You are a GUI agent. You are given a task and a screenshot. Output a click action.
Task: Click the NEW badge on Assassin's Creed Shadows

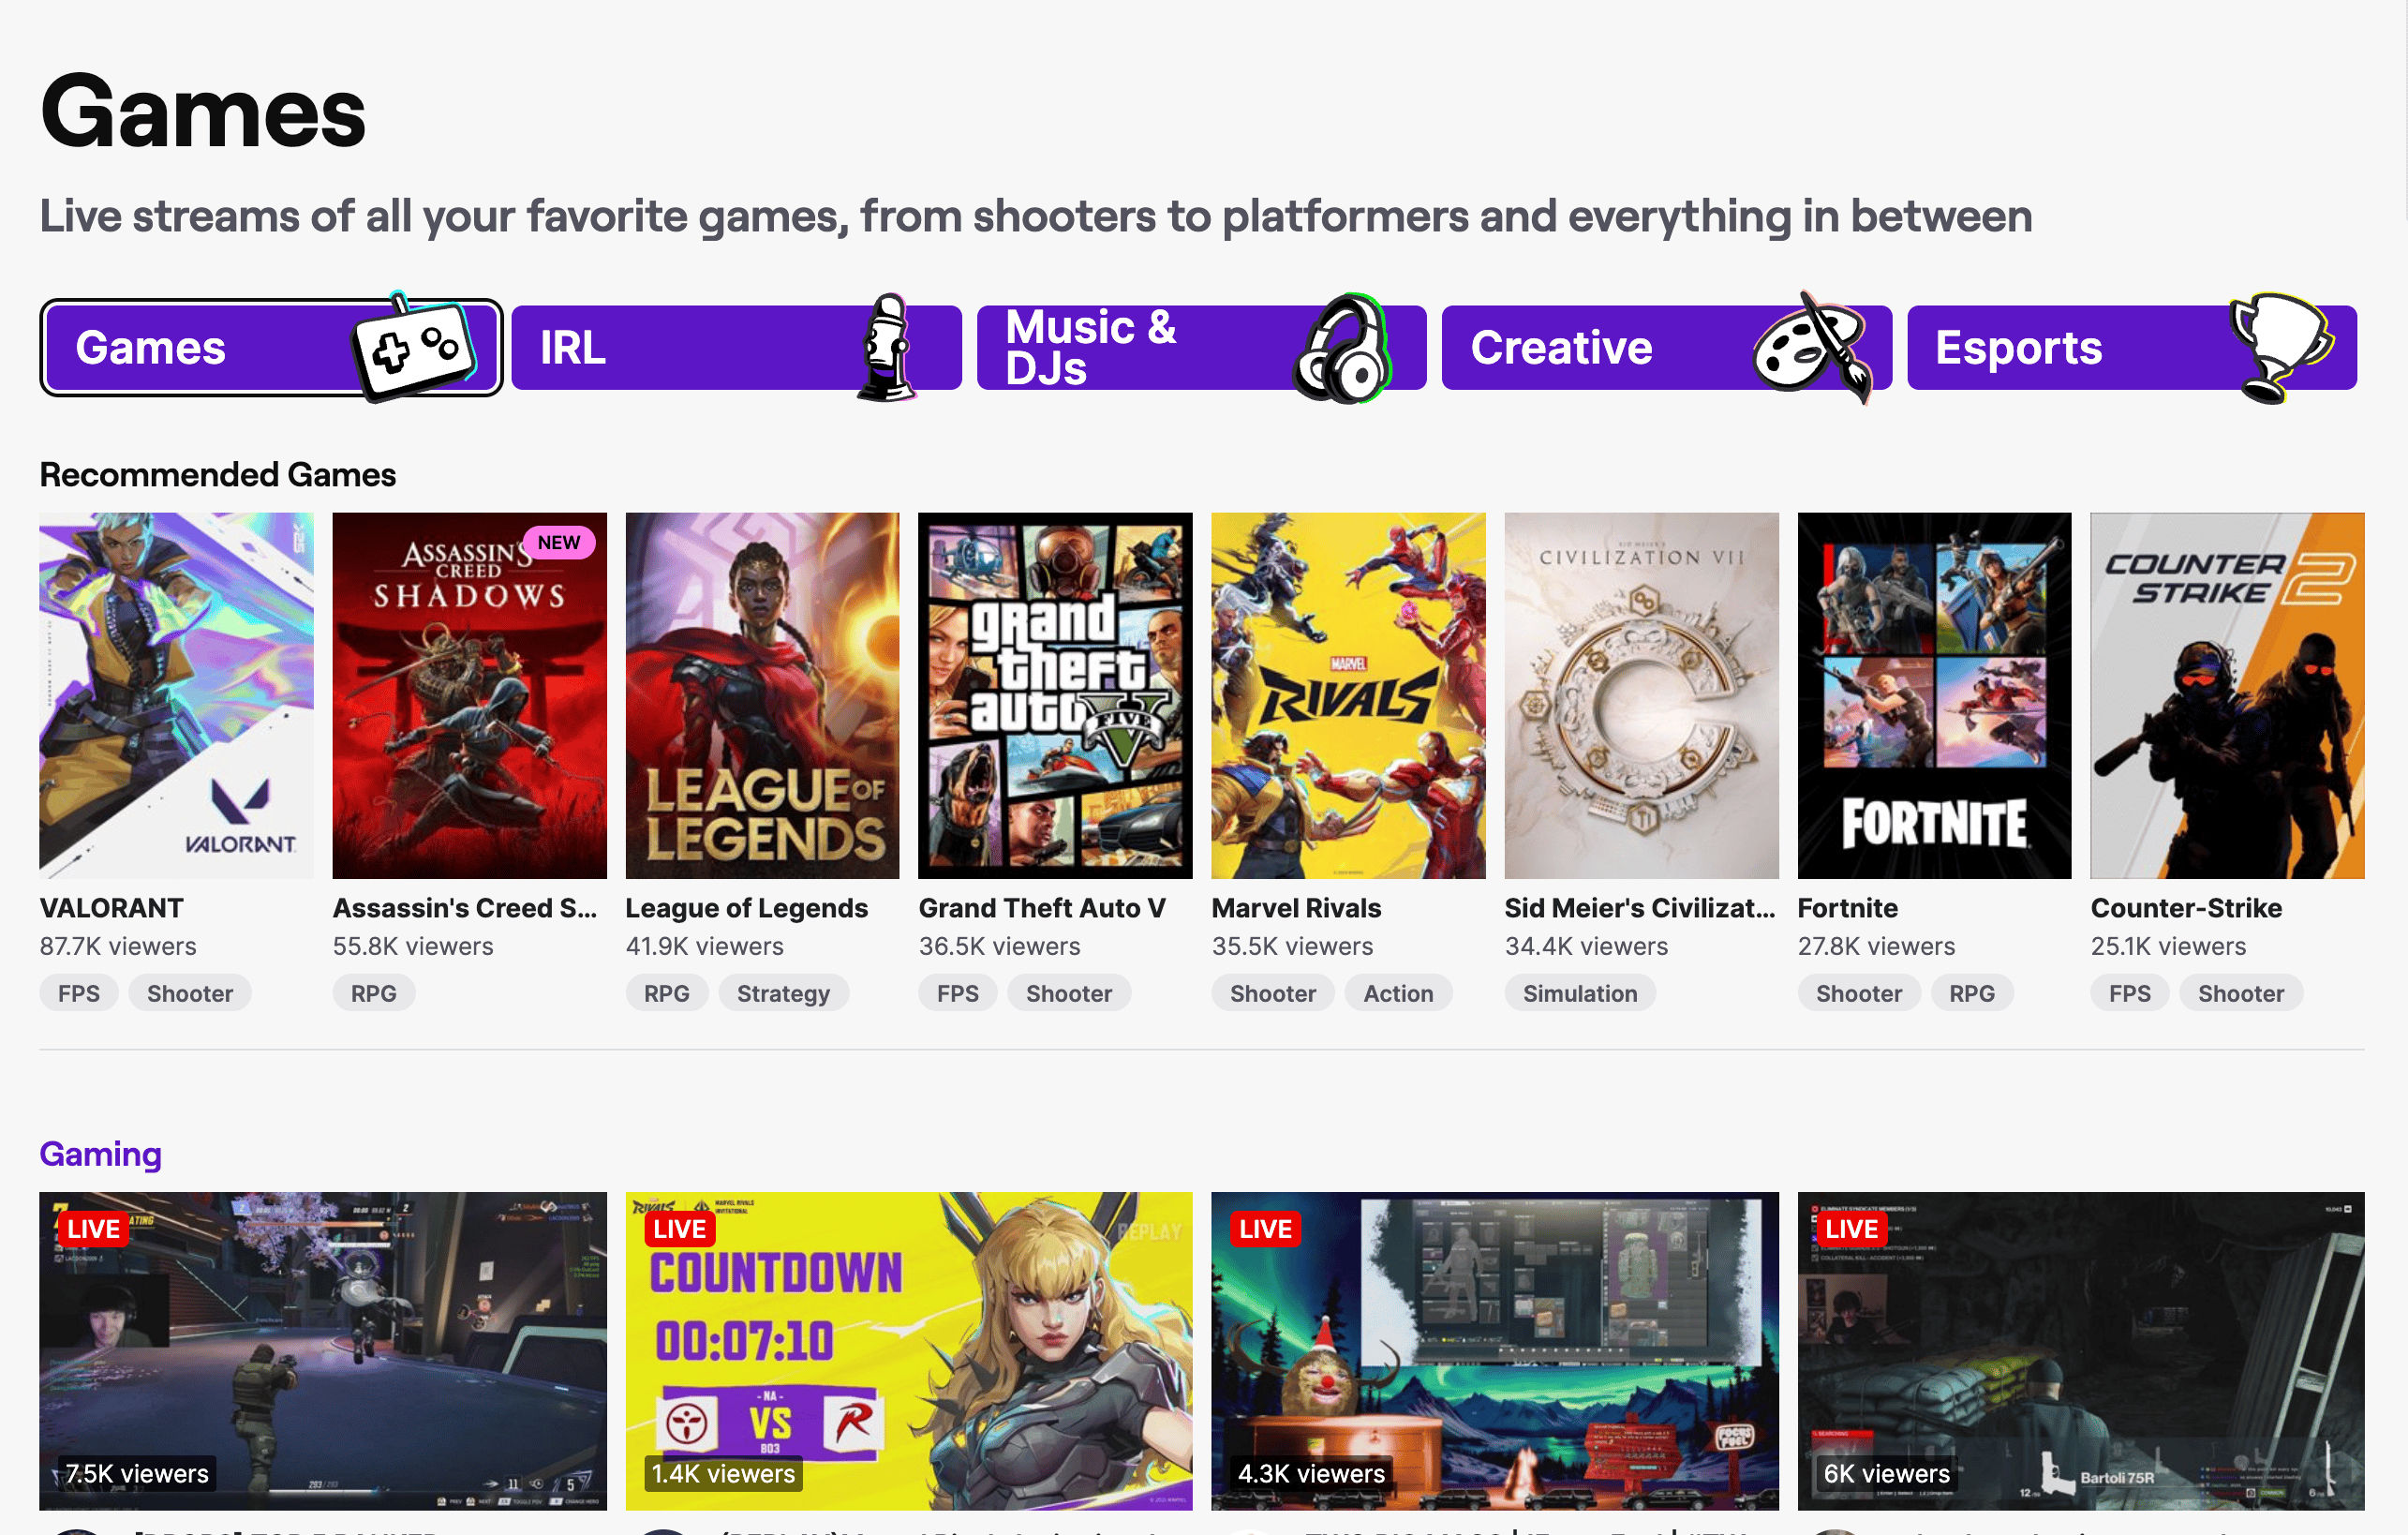(558, 542)
